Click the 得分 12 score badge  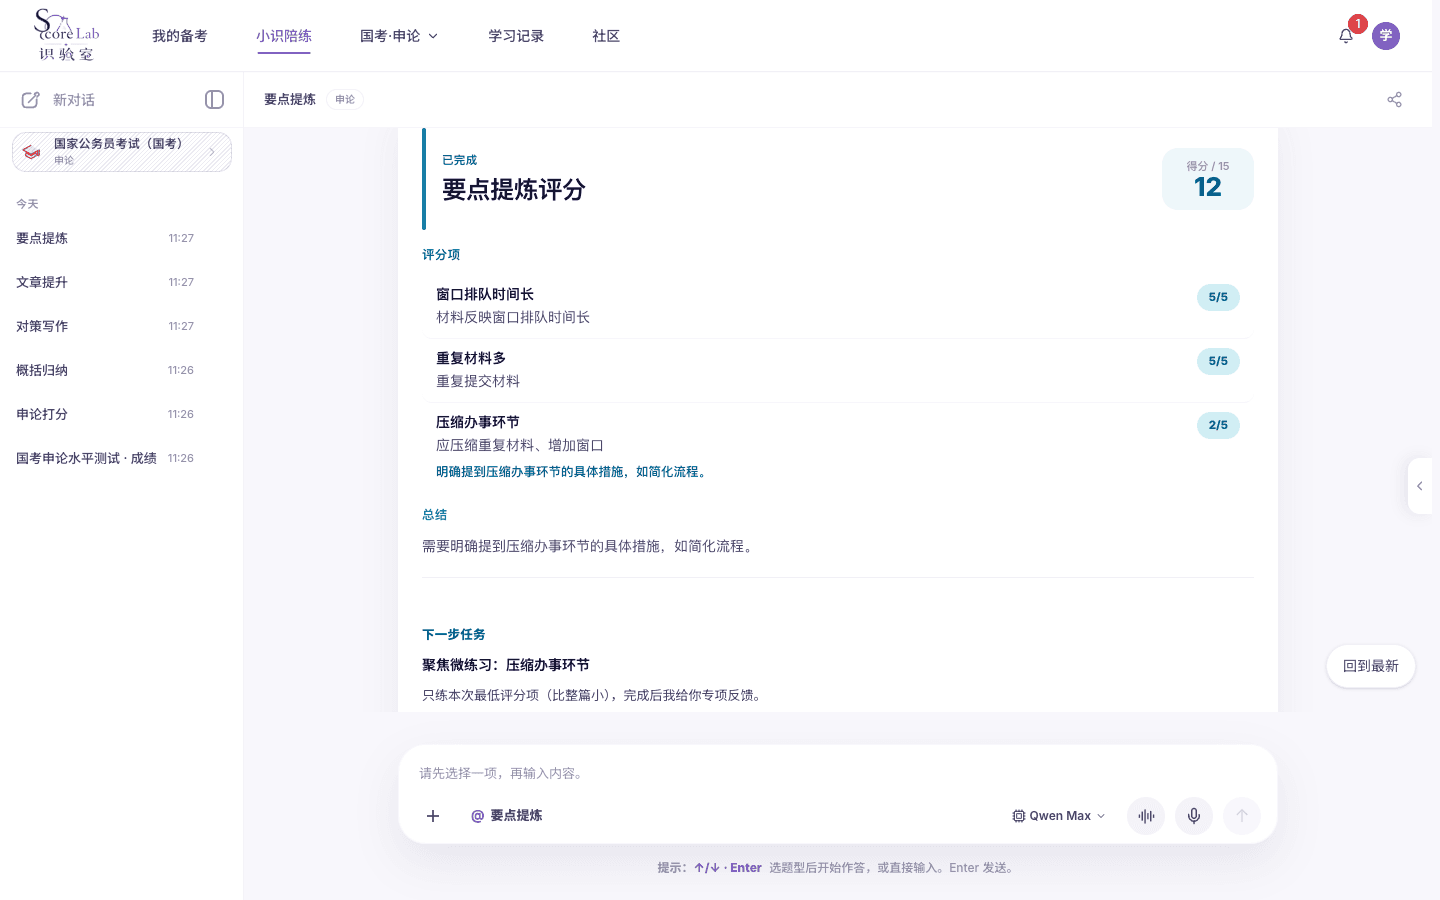[1208, 179]
